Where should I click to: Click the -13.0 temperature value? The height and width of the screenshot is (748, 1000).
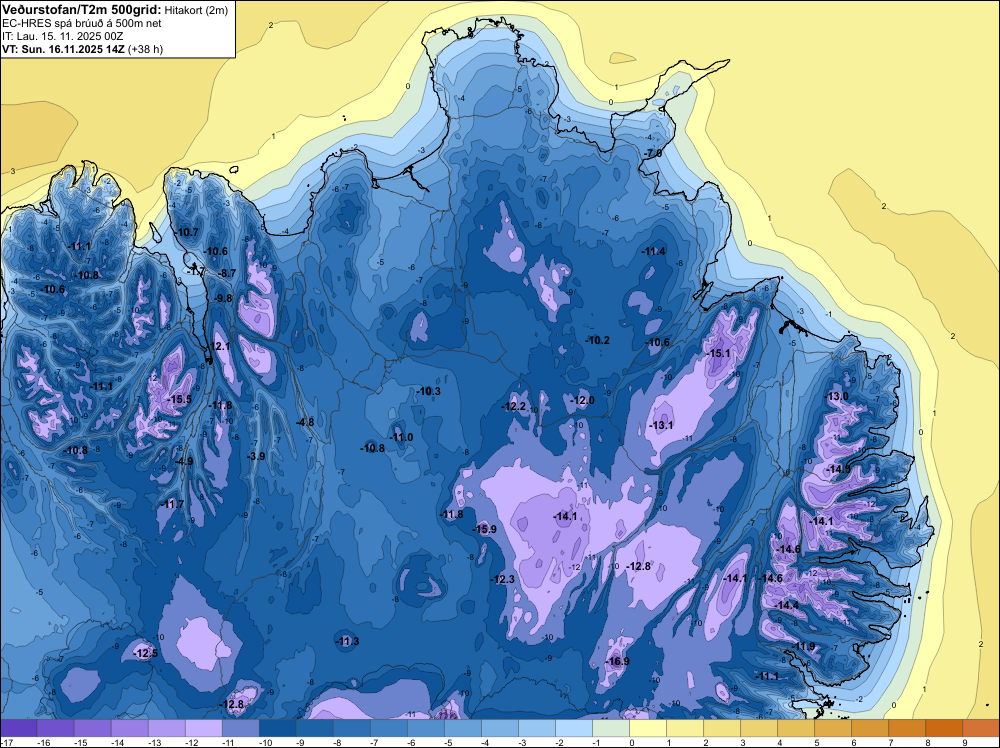coord(837,396)
